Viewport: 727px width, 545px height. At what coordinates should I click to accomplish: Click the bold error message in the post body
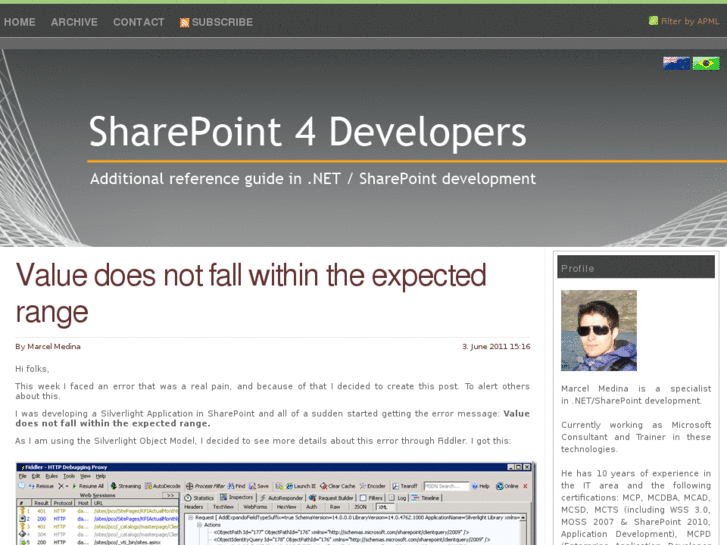[272, 418]
